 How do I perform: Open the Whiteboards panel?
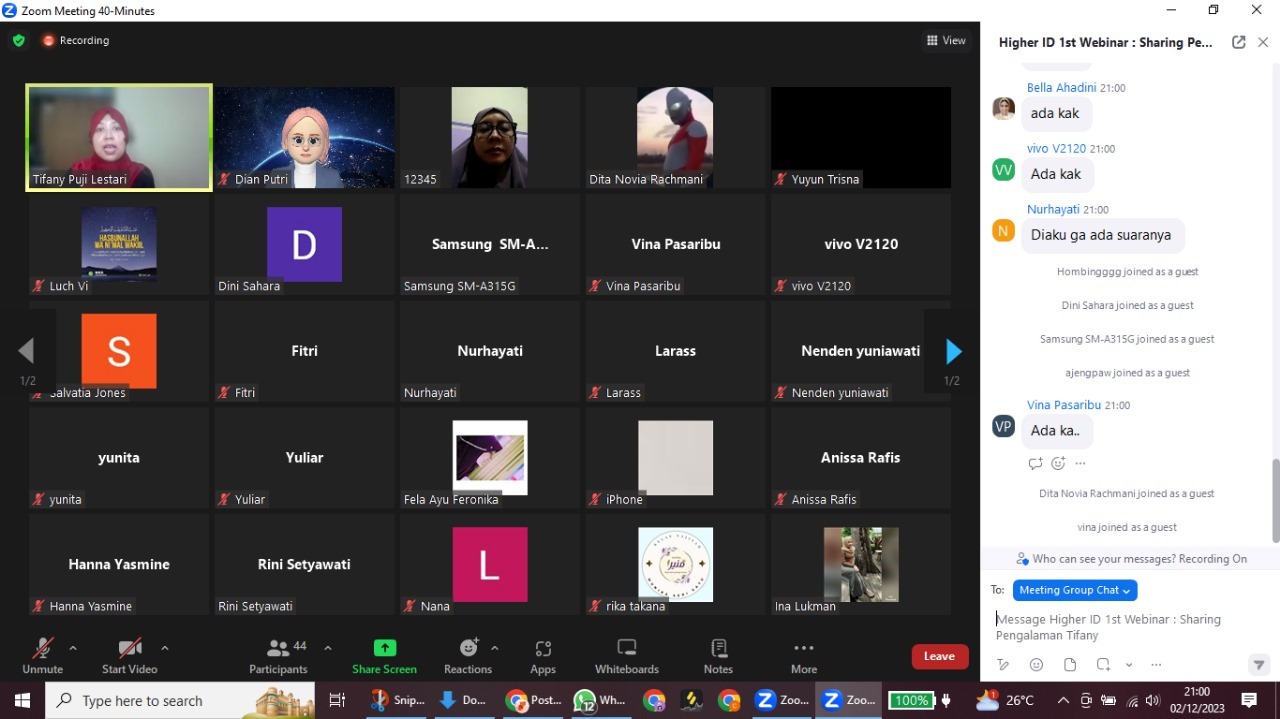[626, 656]
